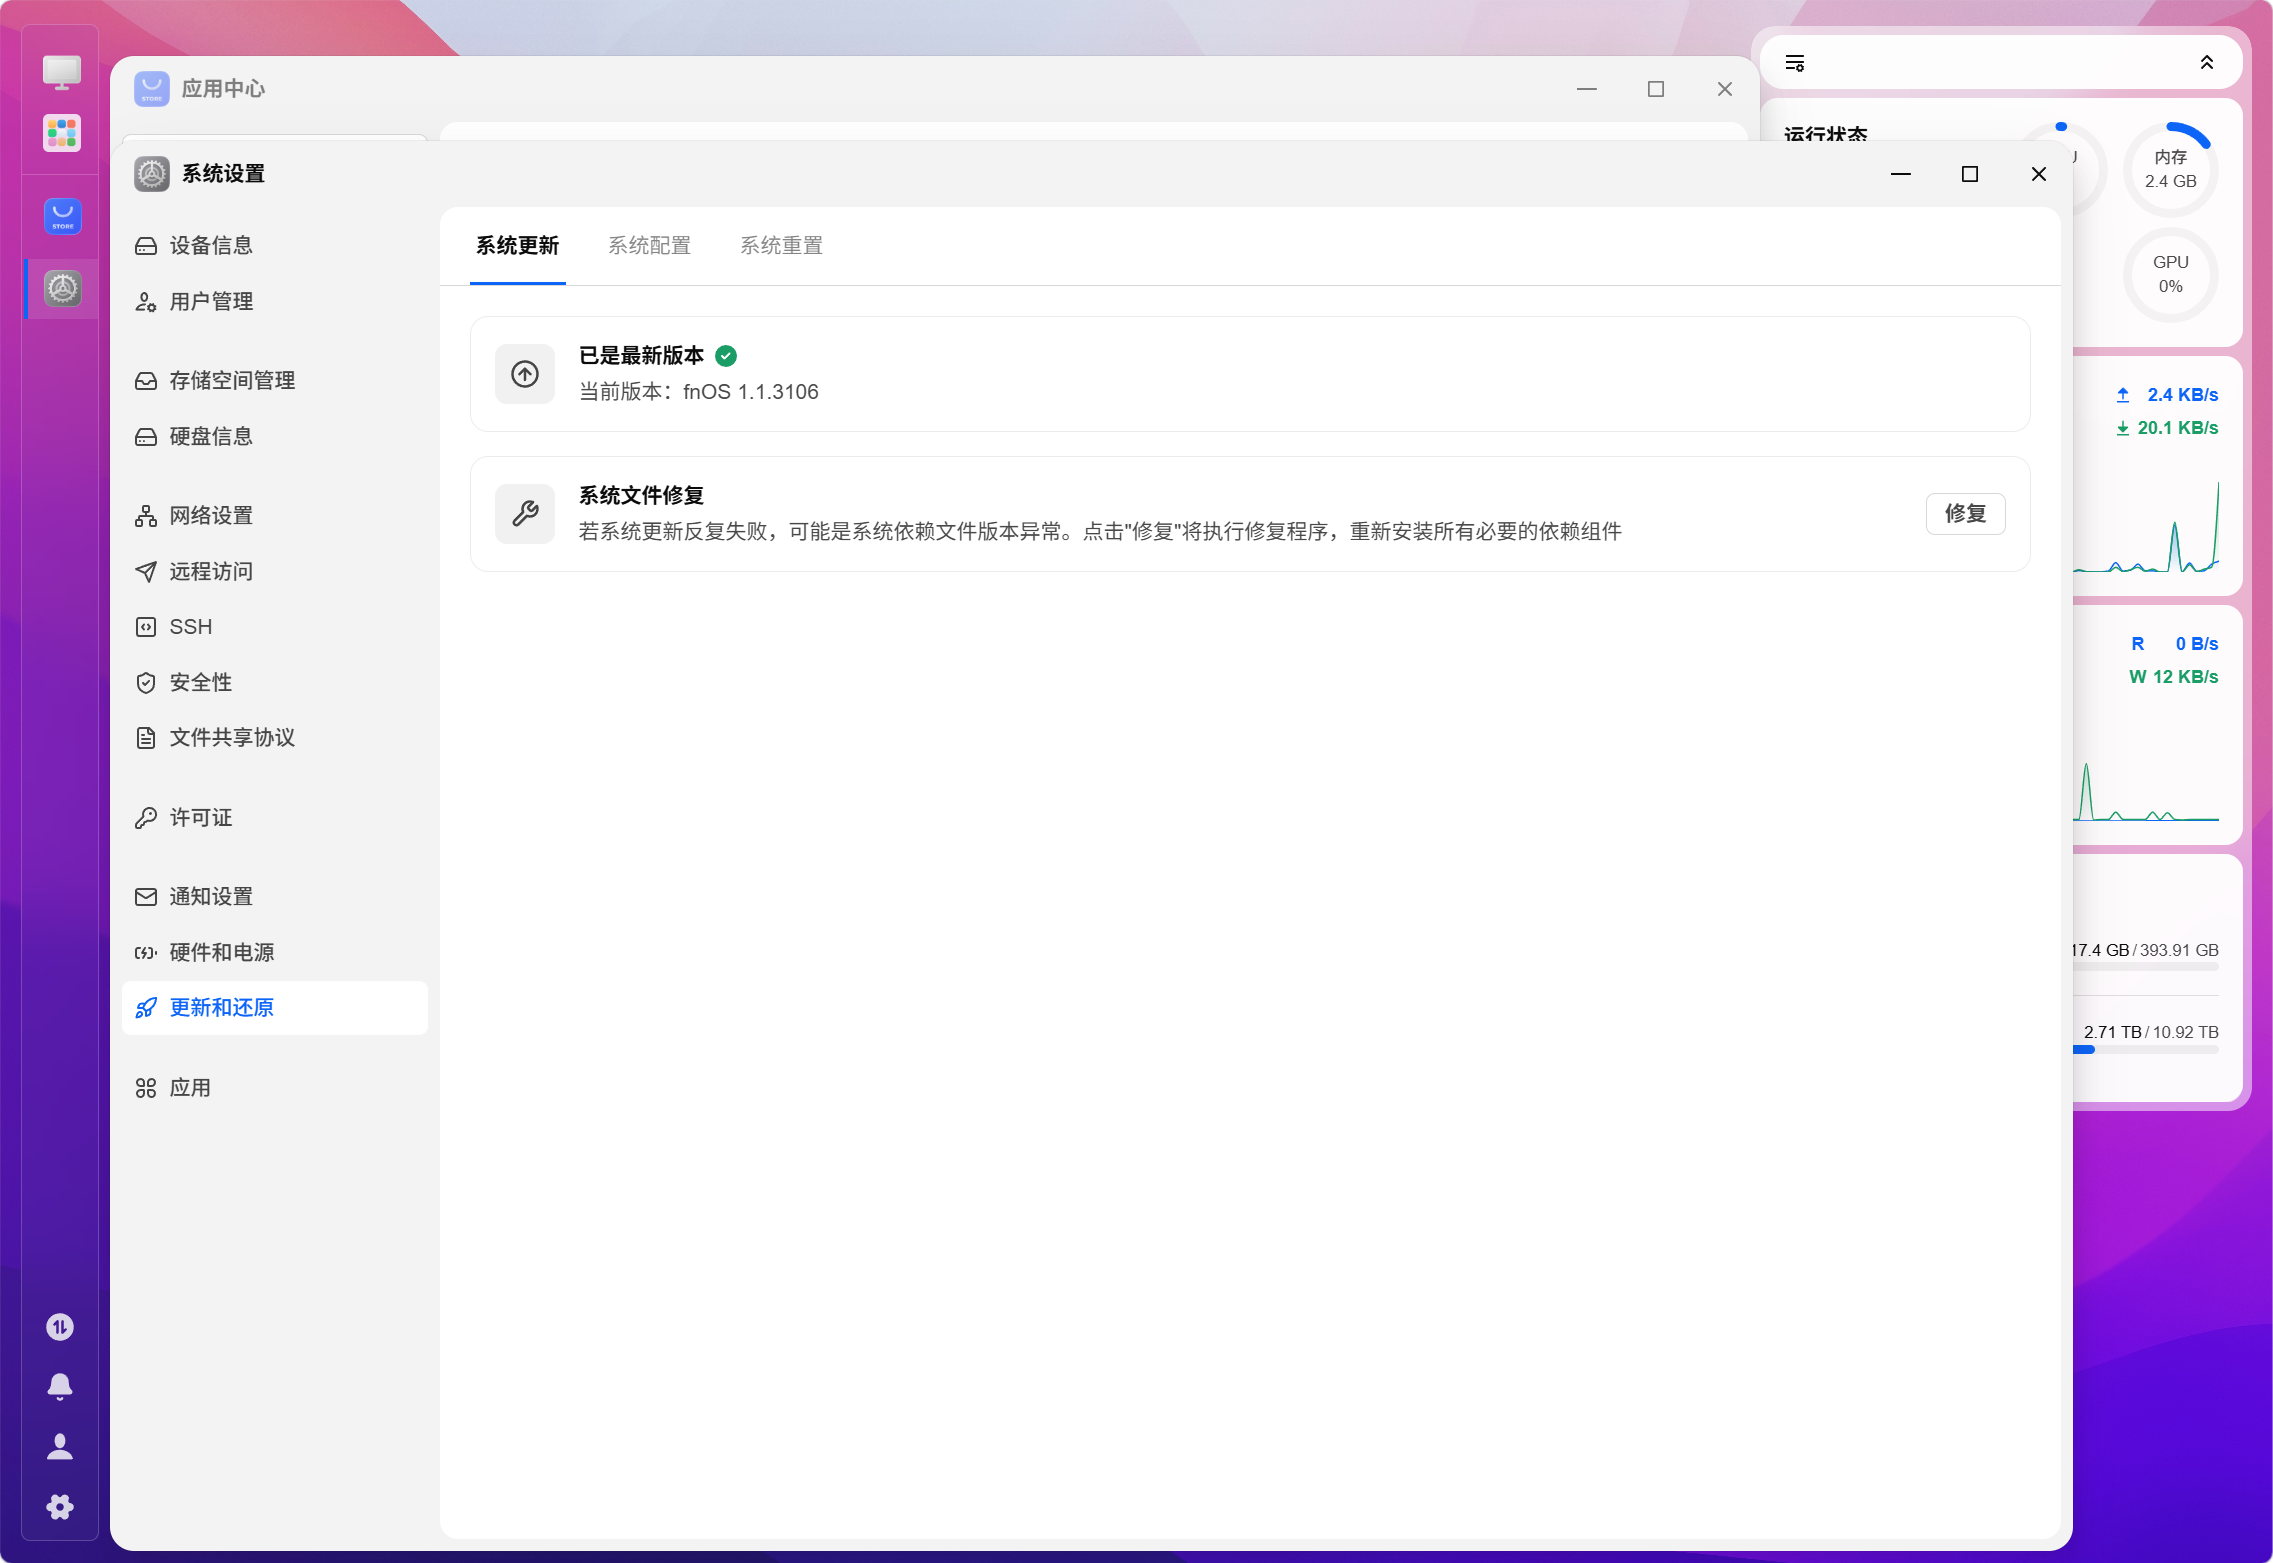The width and height of the screenshot is (2273, 1563).
Task: Open 通知设置 in the sidebar
Action: 275,897
